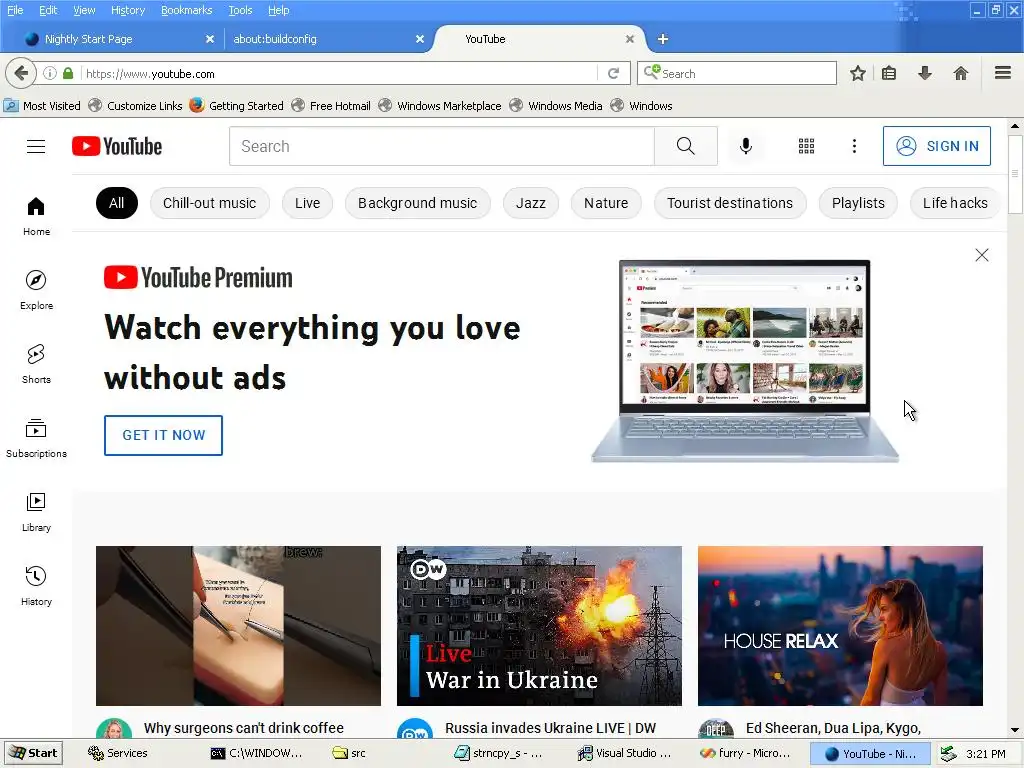
Task: Open the House Relax video thumbnail
Action: coord(840,626)
